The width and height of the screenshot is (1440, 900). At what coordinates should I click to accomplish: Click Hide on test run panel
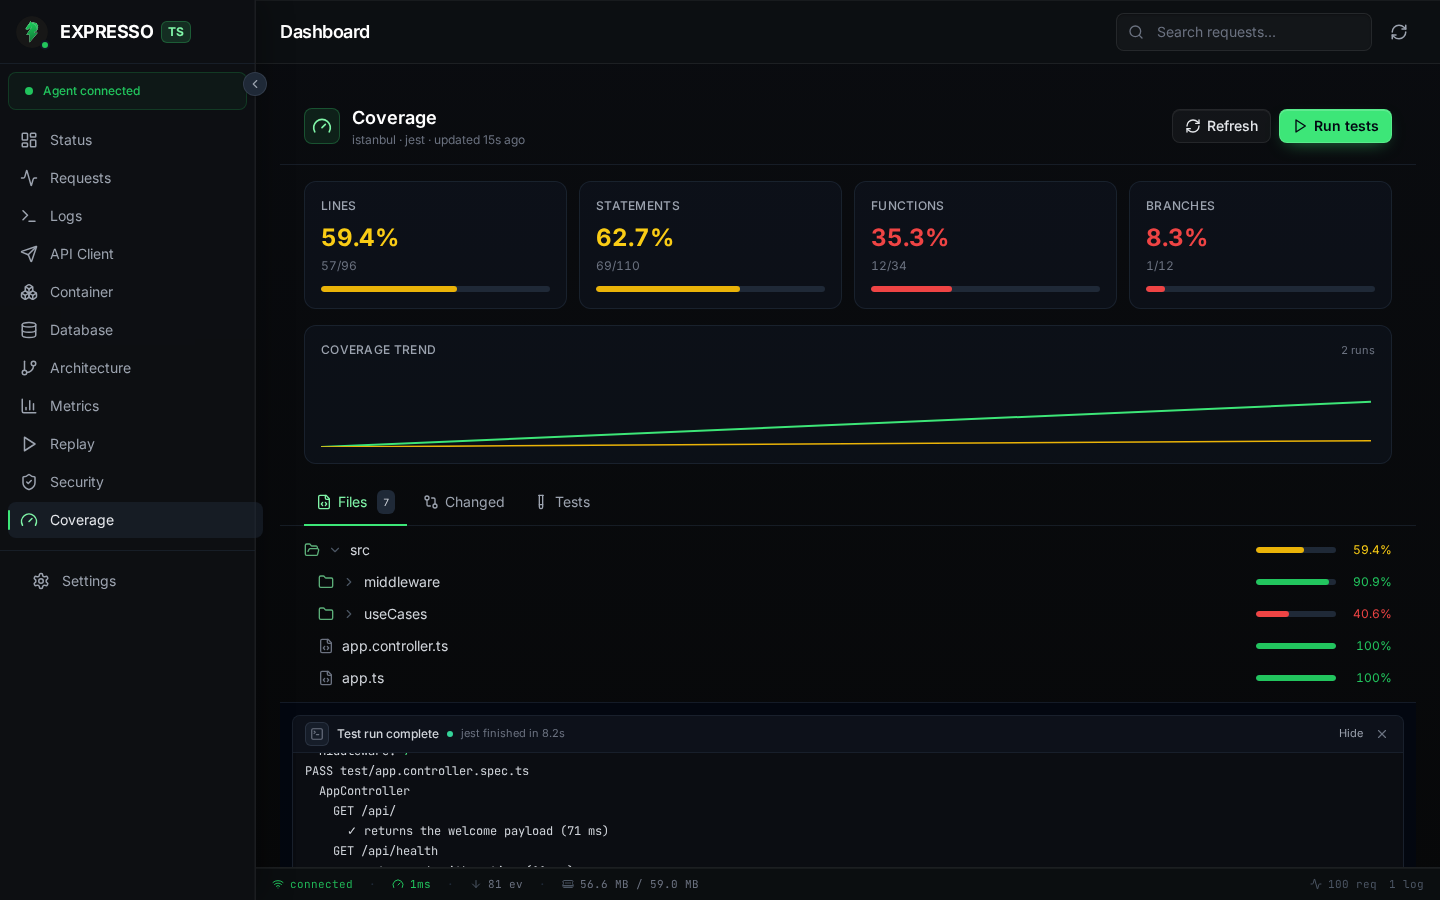click(1351, 734)
